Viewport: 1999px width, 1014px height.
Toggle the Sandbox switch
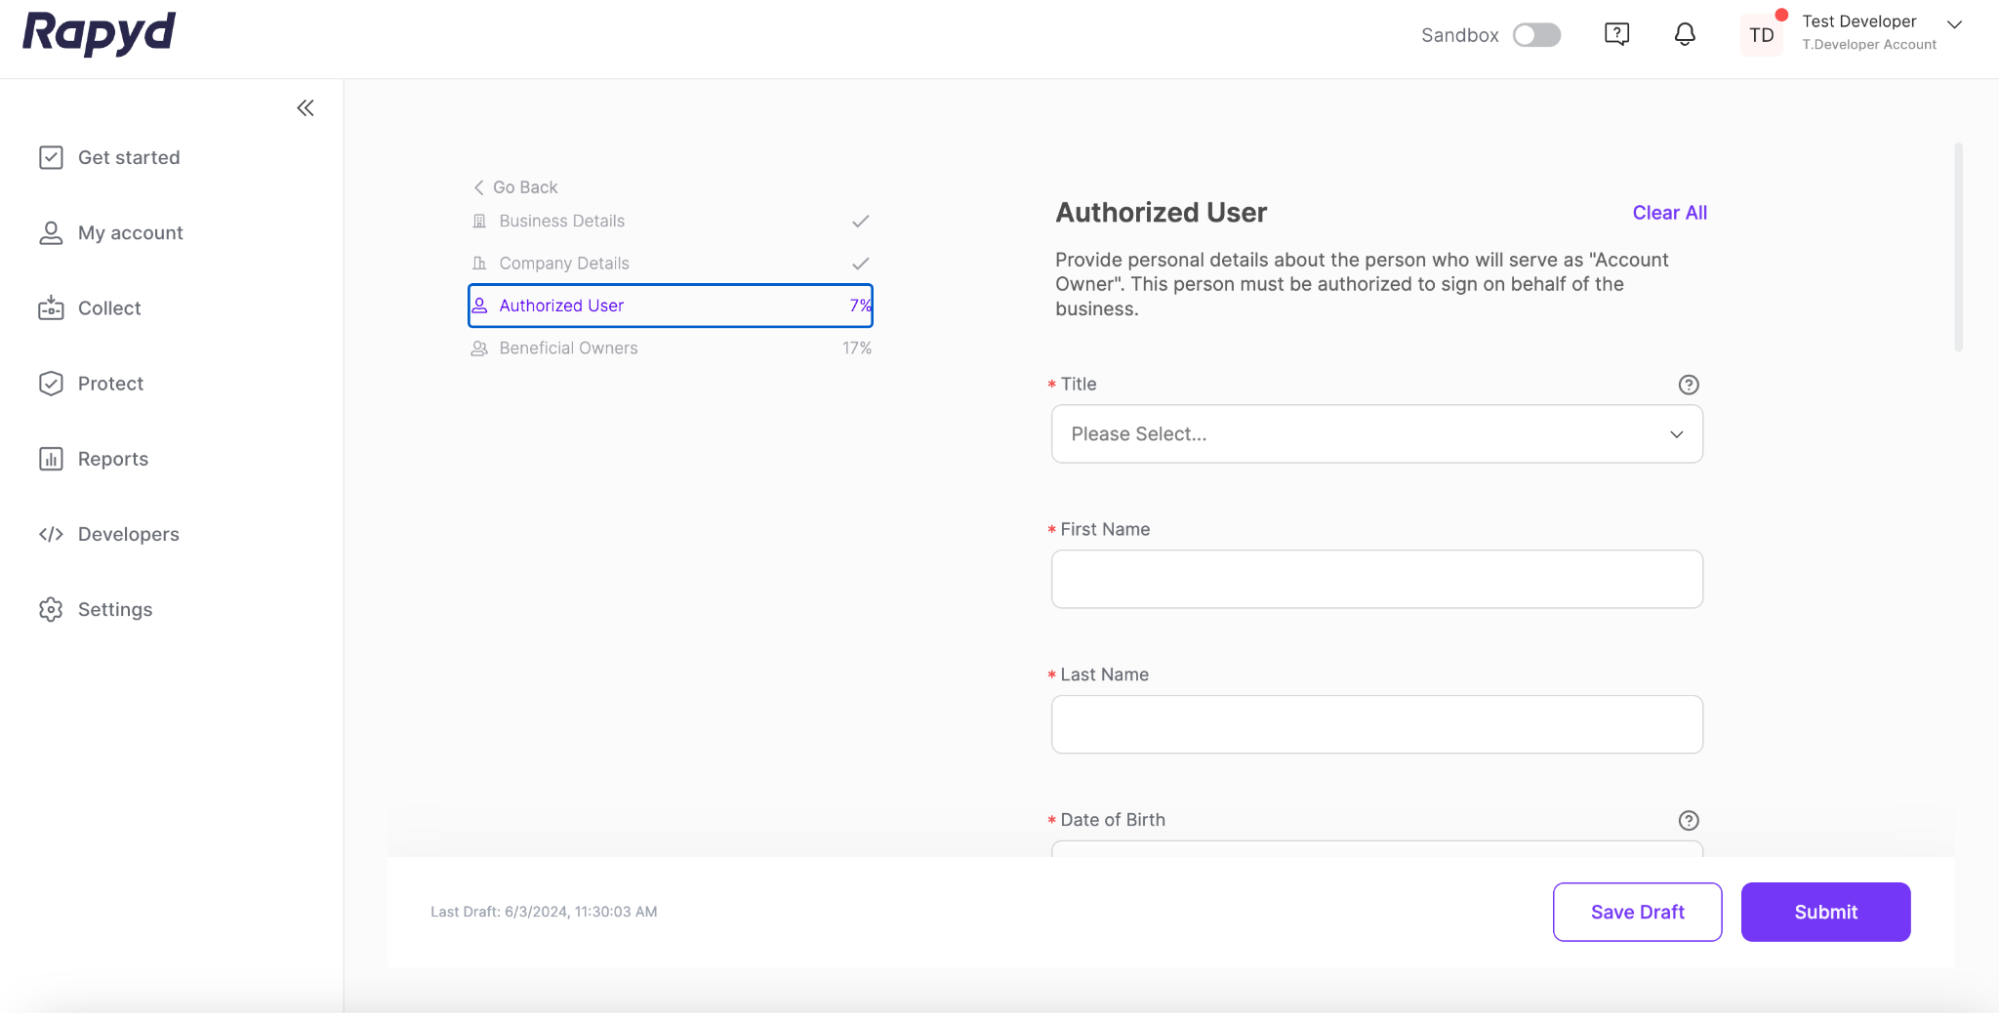click(x=1536, y=35)
